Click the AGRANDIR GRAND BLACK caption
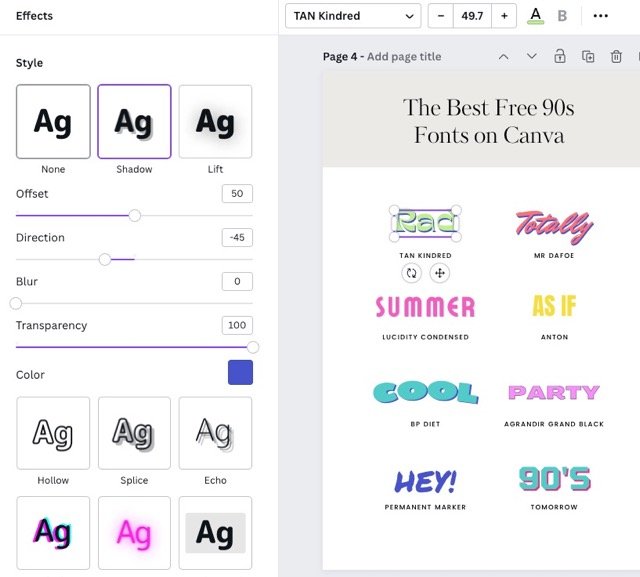 point(554,424)
